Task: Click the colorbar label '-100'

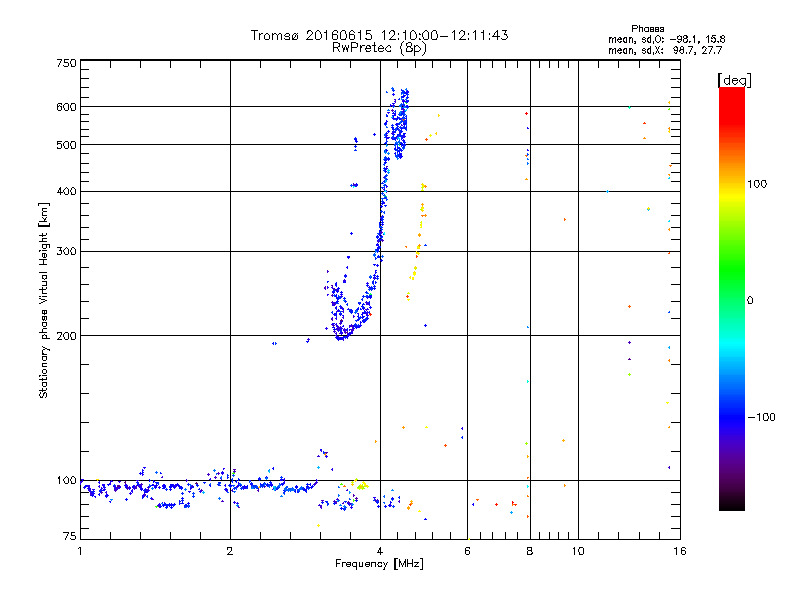Action: pos(761,417)
